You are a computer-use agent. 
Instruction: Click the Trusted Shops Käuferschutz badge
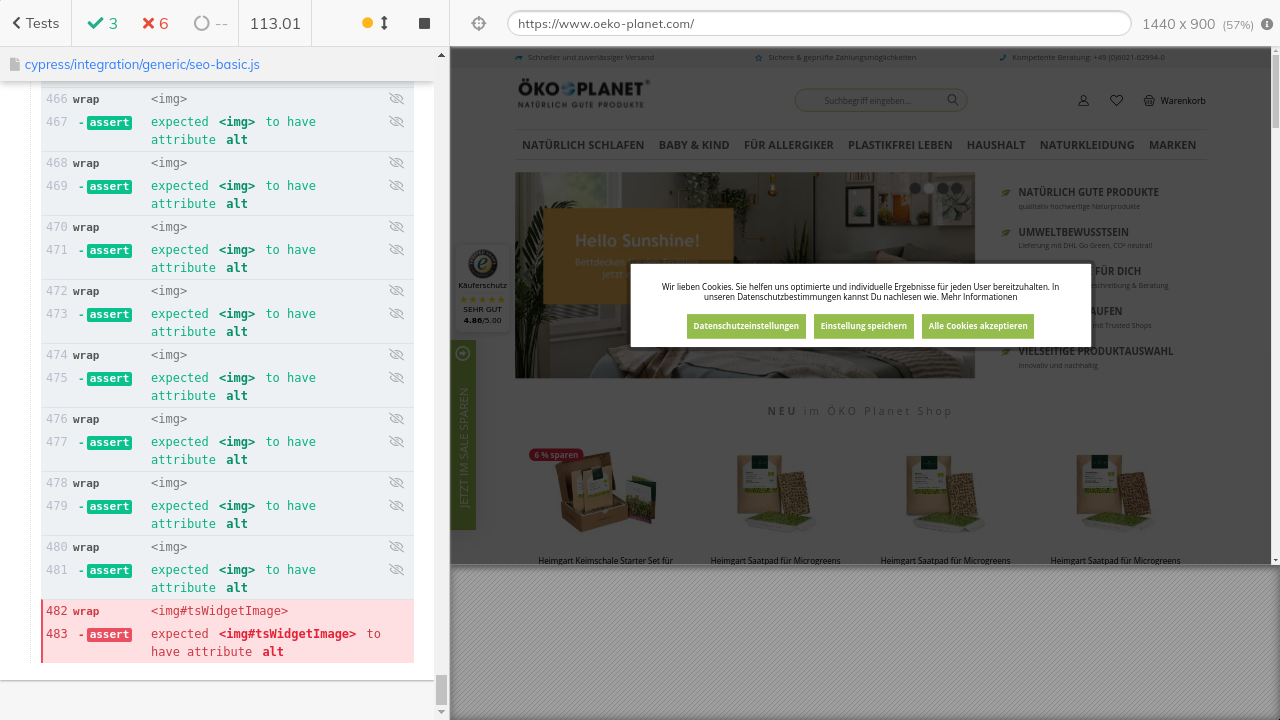click(x=483, y=290)
